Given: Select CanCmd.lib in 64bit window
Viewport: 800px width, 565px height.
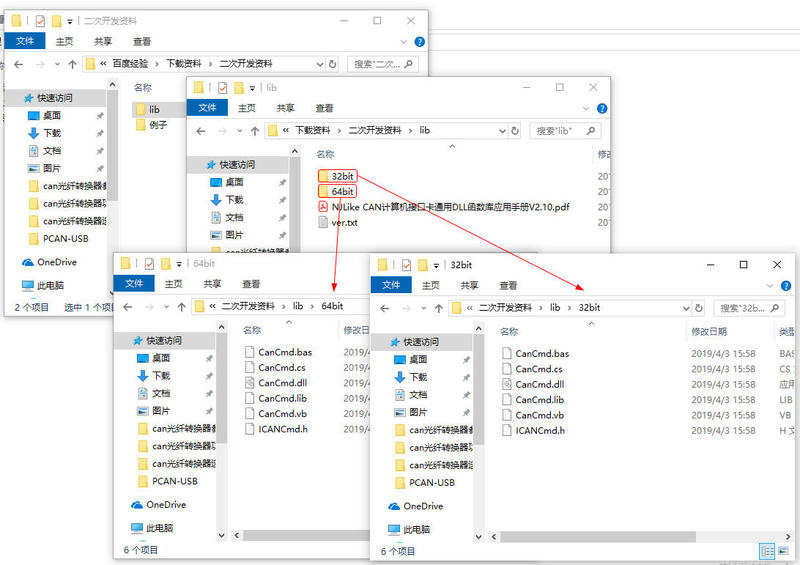Looking at the screenshot, I should [283, 398].
